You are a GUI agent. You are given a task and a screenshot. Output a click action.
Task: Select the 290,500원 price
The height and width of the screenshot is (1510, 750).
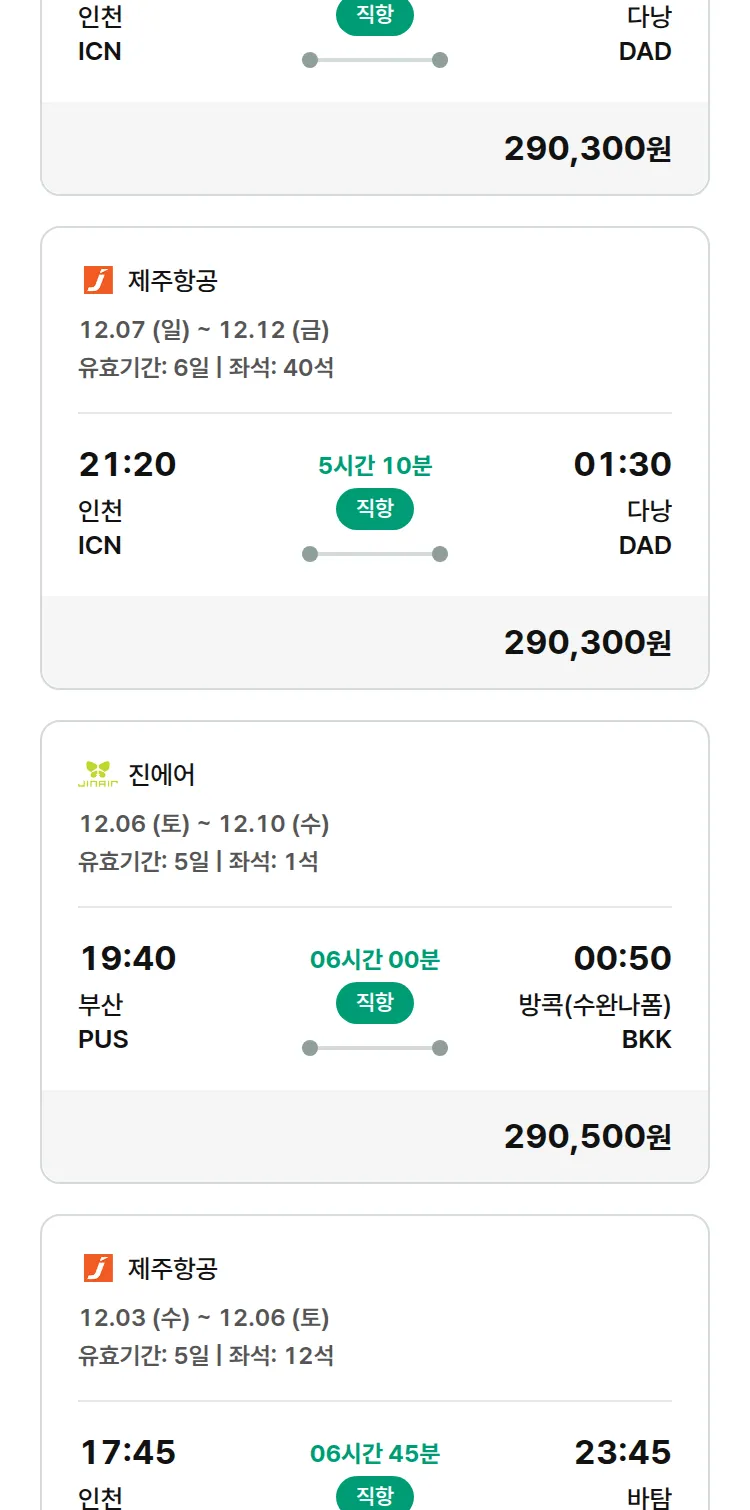[587, 1137]
